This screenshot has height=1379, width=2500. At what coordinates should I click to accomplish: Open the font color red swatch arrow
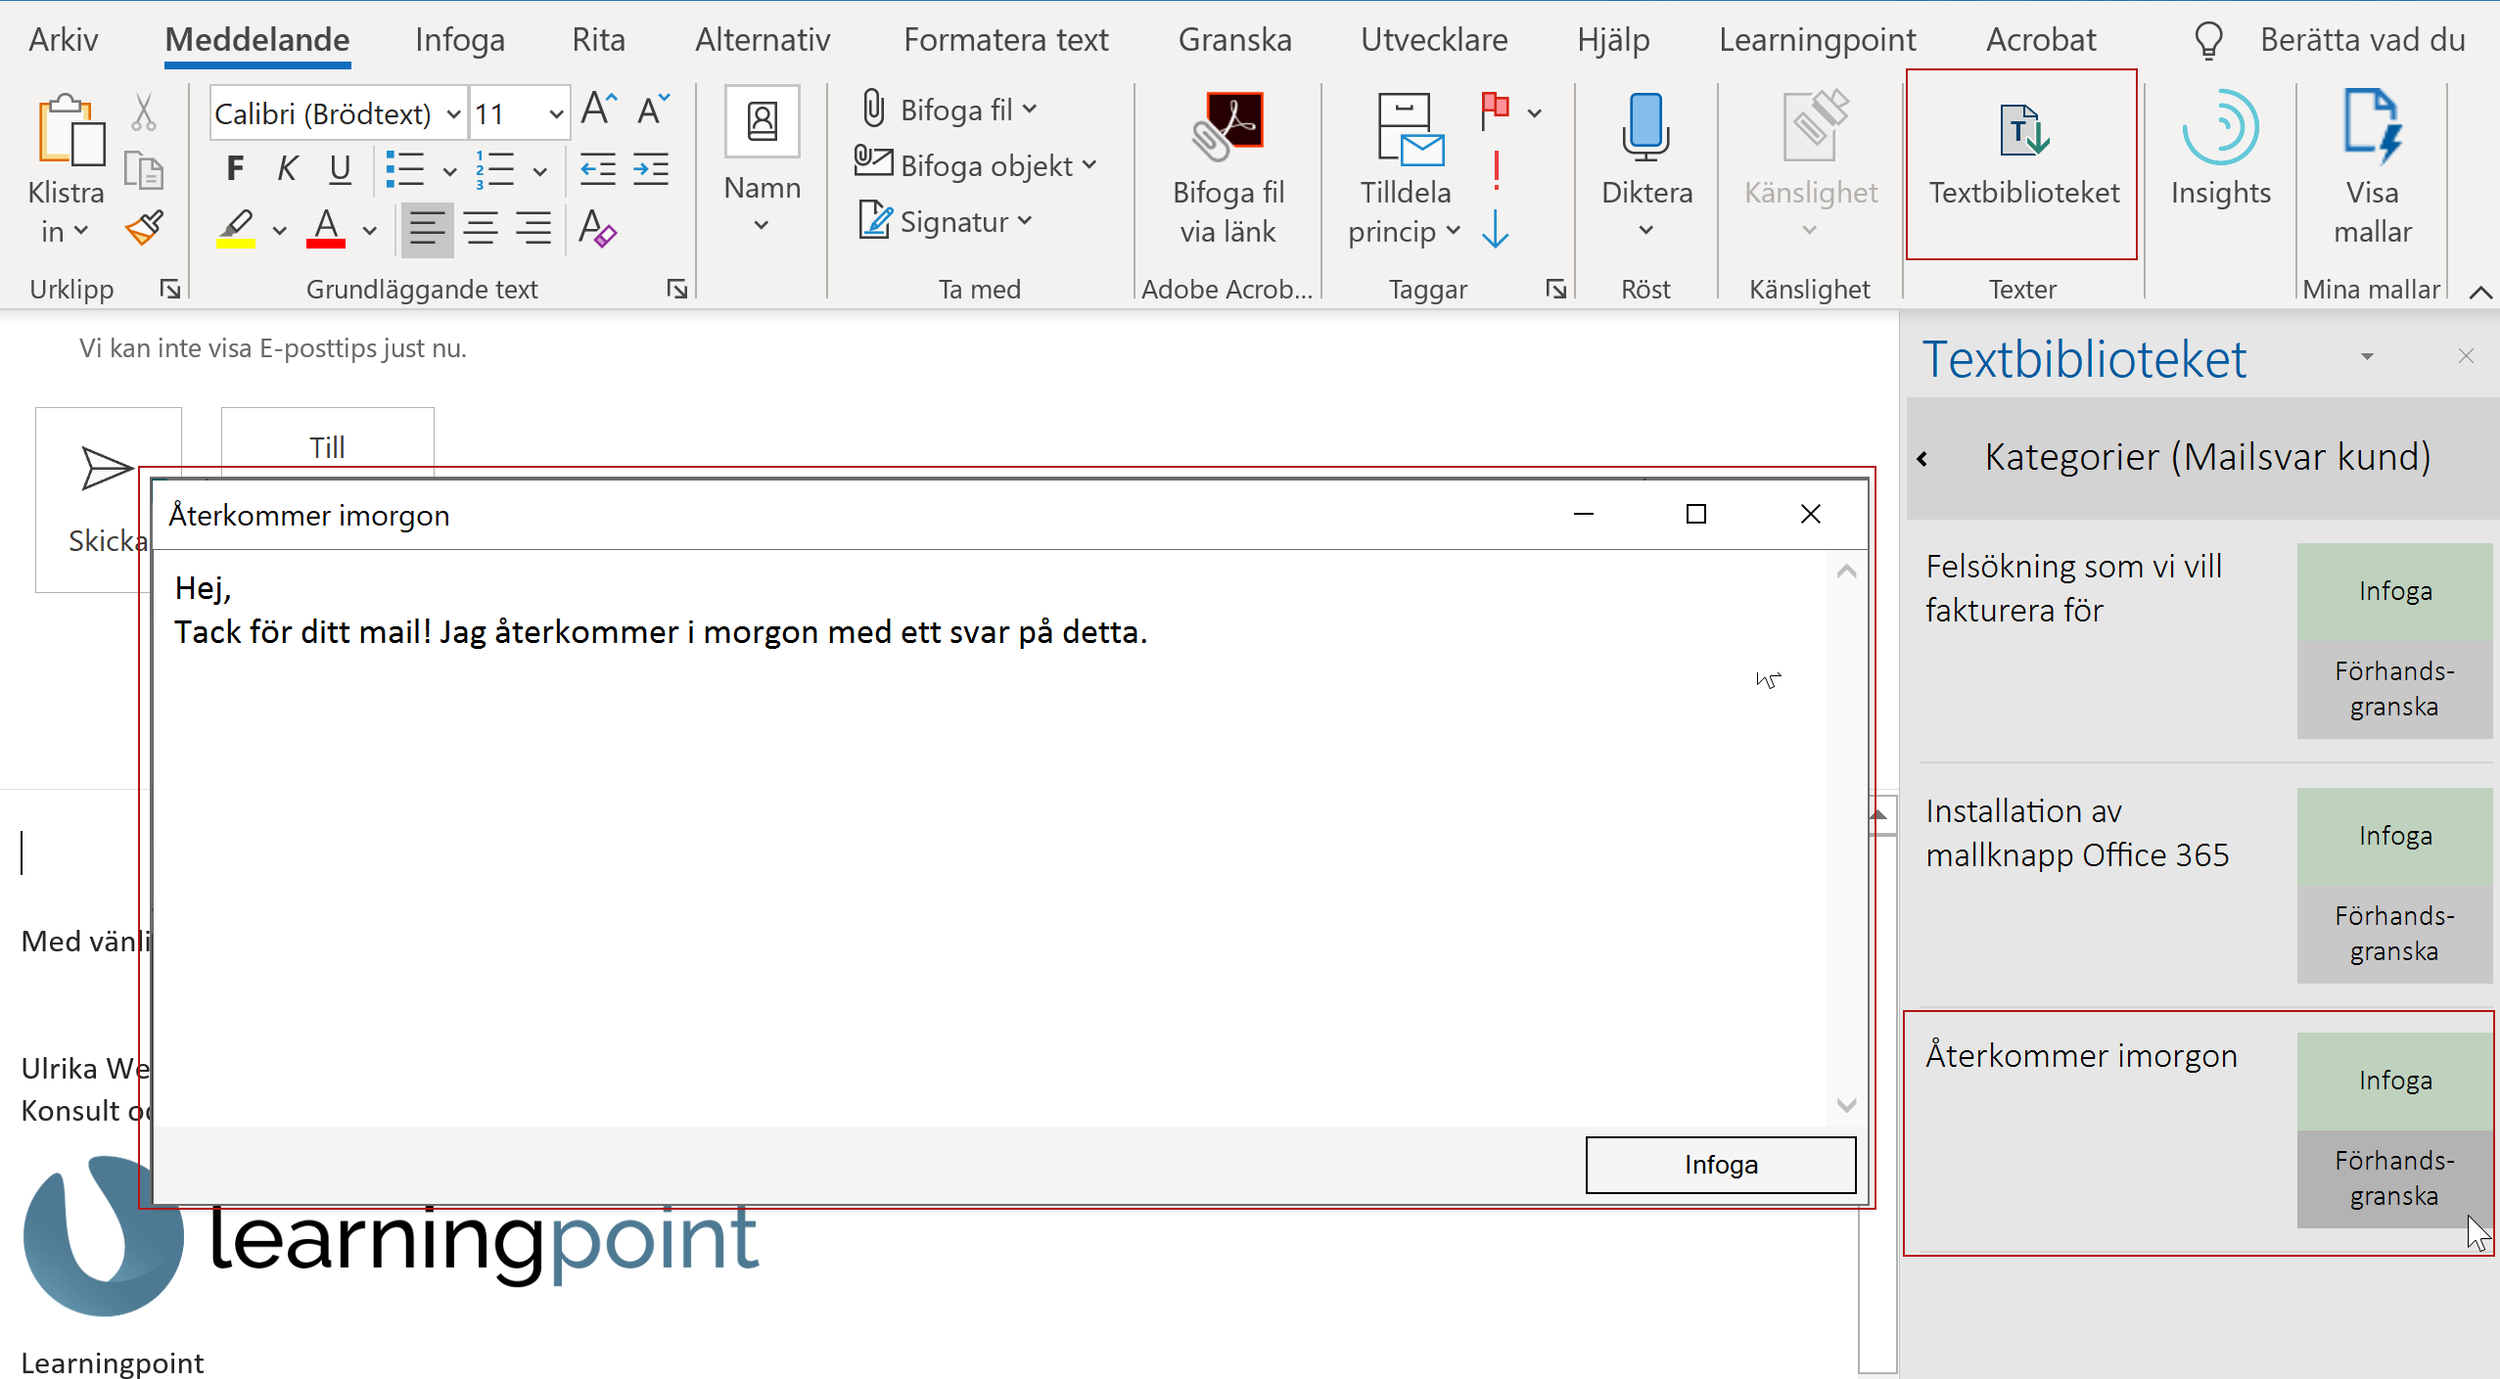pyautogui.click(x=370, y=231)
